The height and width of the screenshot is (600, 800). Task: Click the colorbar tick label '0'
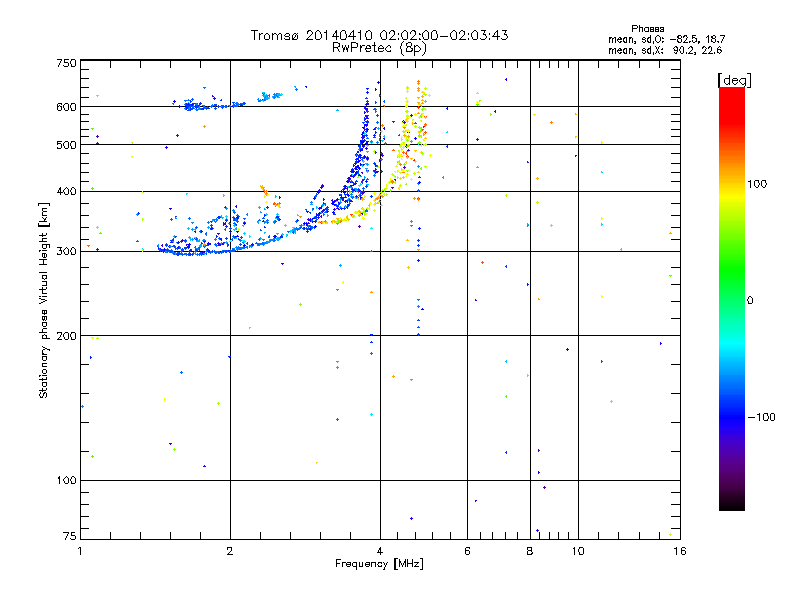pyautogui.click(x=750, y=301)
